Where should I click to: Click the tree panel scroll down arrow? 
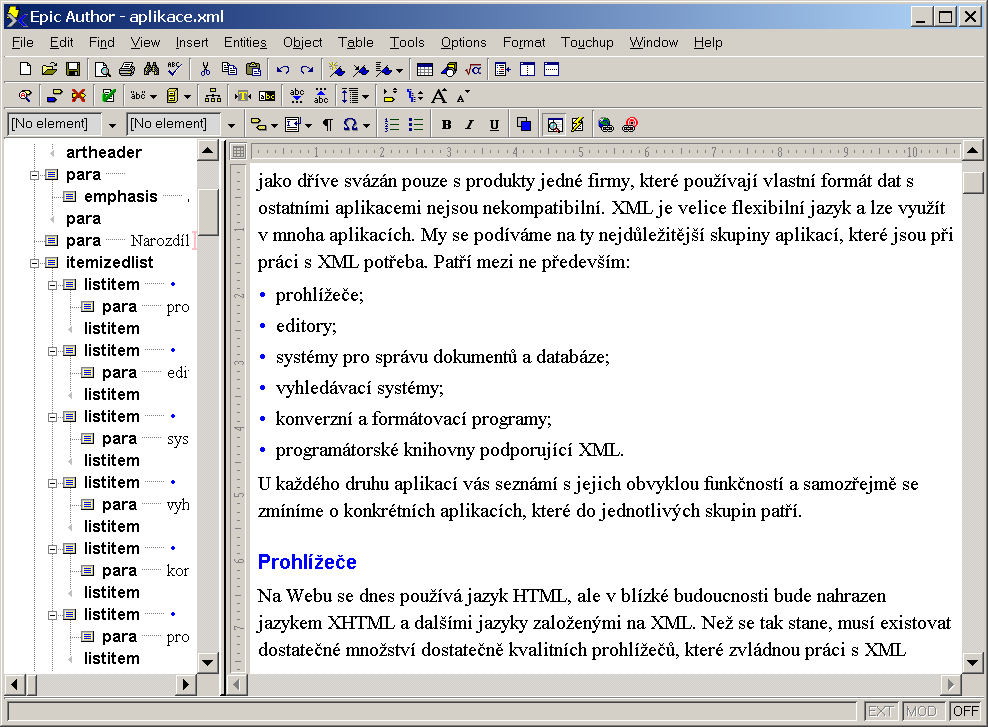207,662
